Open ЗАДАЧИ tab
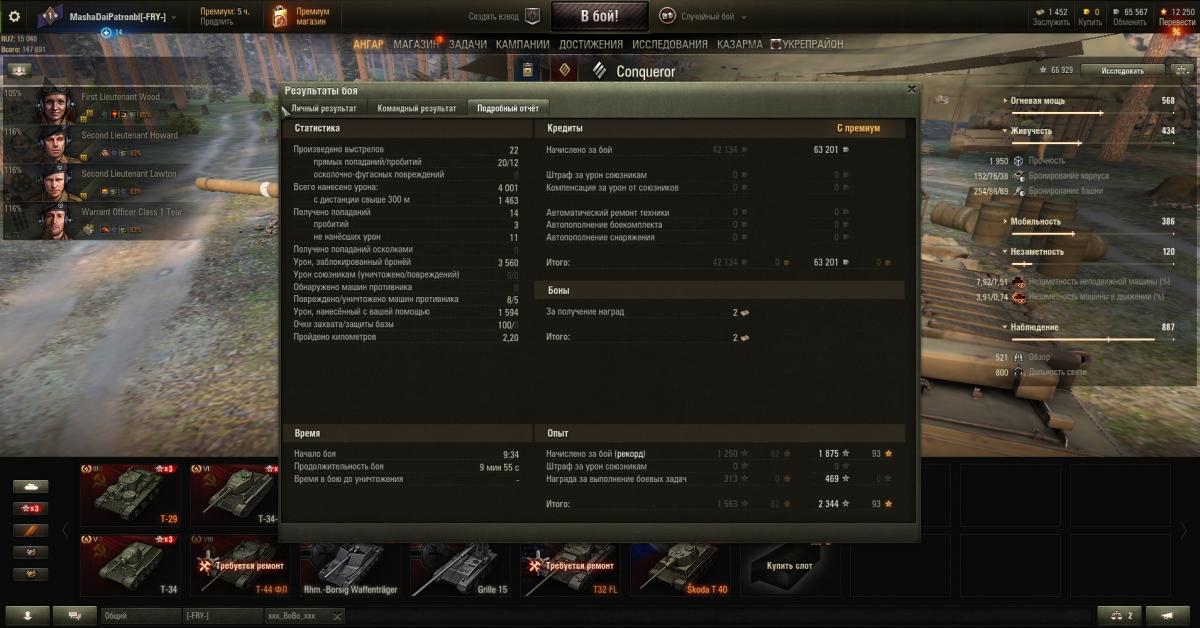 tap(468, 45)
